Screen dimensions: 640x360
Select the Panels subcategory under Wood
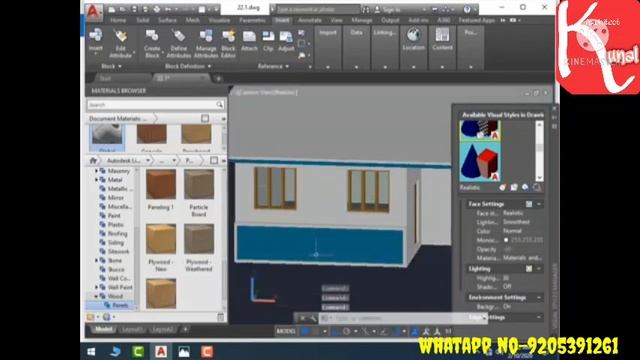pos(120,305)
